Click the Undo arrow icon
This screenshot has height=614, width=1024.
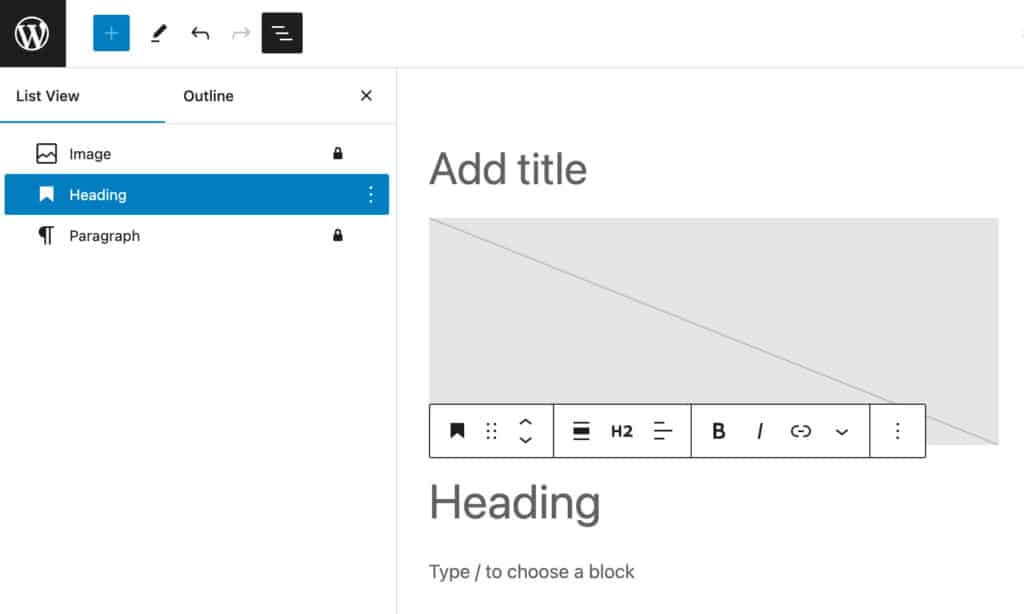(200, 33)
